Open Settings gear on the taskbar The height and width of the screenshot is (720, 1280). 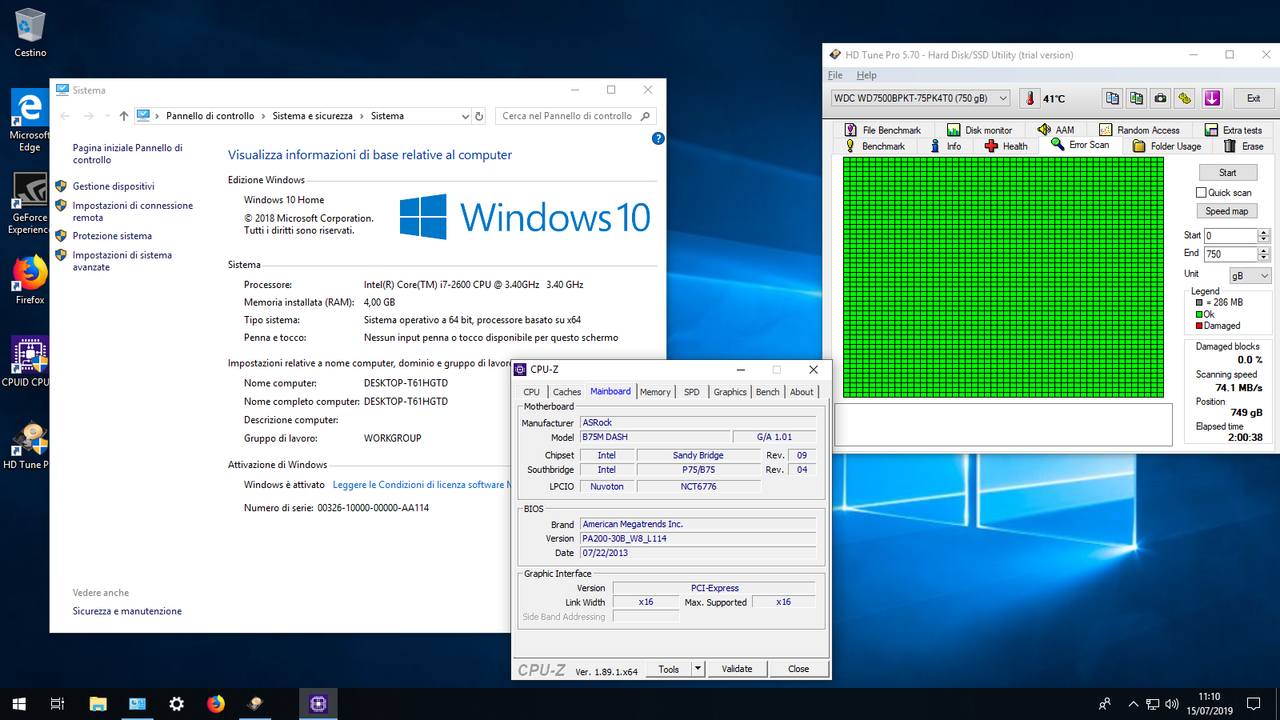tap(177, 704)
